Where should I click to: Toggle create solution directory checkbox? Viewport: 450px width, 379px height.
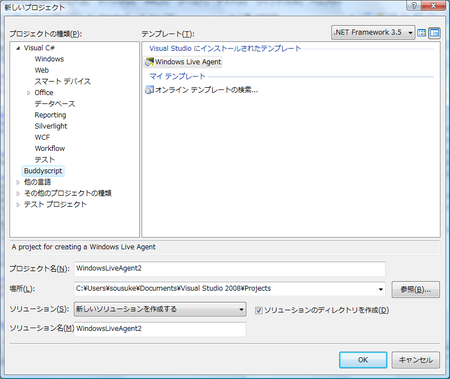[x=259, y=311]
